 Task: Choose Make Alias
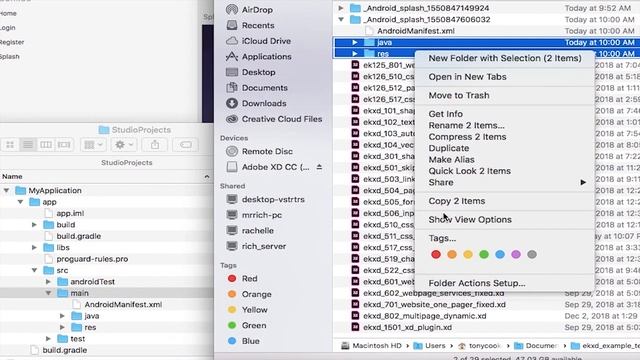[x=505, y=160]
